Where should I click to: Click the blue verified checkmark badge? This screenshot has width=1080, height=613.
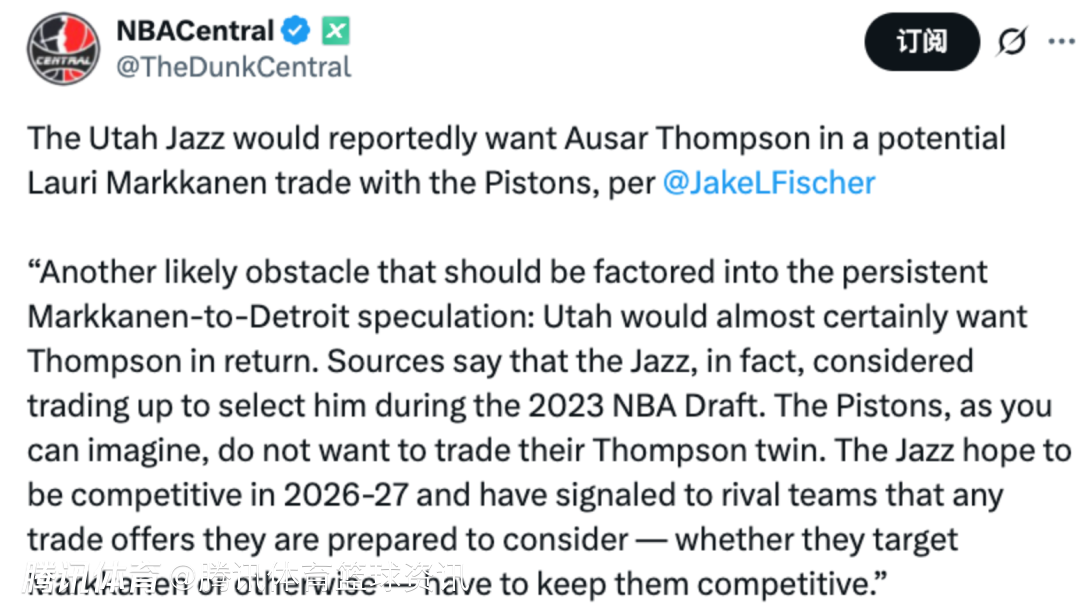[296, 32]
